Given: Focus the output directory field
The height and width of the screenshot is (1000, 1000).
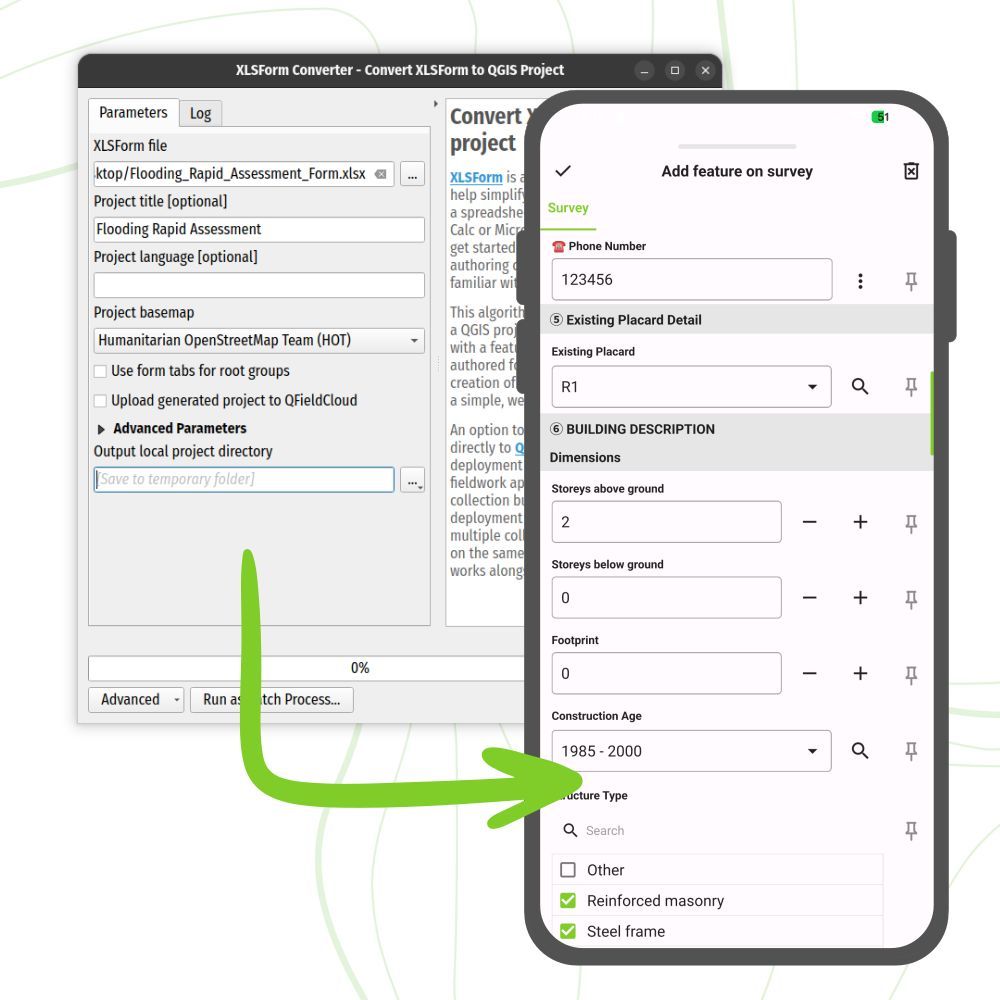Looking at the screenshot, I should 244,480.
